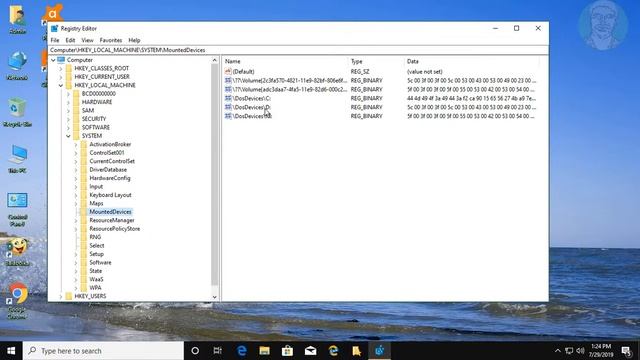Viewport: 640px width, 360px height.
Task: Open the Help menu
Action: coord(134,40)
